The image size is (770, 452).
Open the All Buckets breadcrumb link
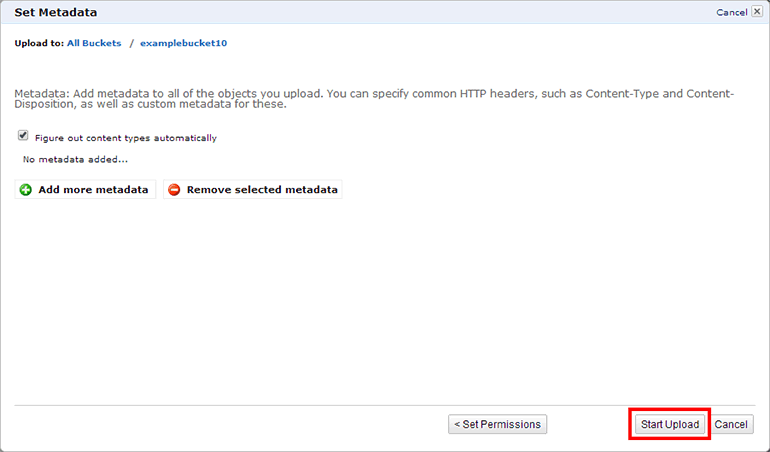pyautogui.click(x=94, y=43)
